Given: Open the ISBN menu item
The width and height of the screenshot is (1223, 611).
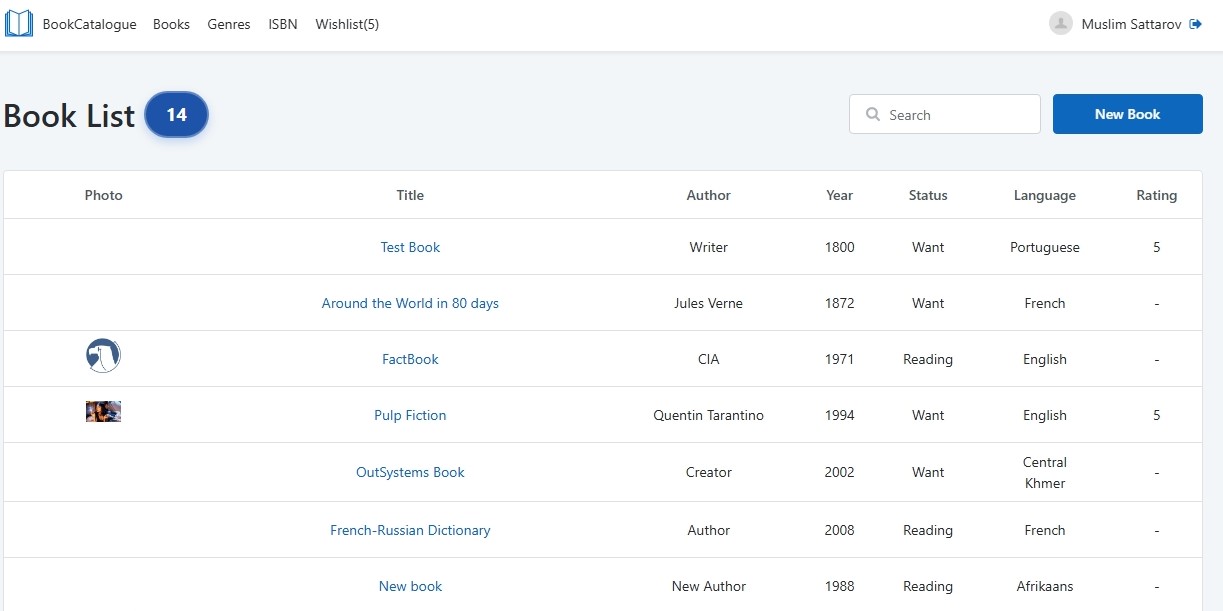Looking at the screenshot, I should [x=283, y=24].
